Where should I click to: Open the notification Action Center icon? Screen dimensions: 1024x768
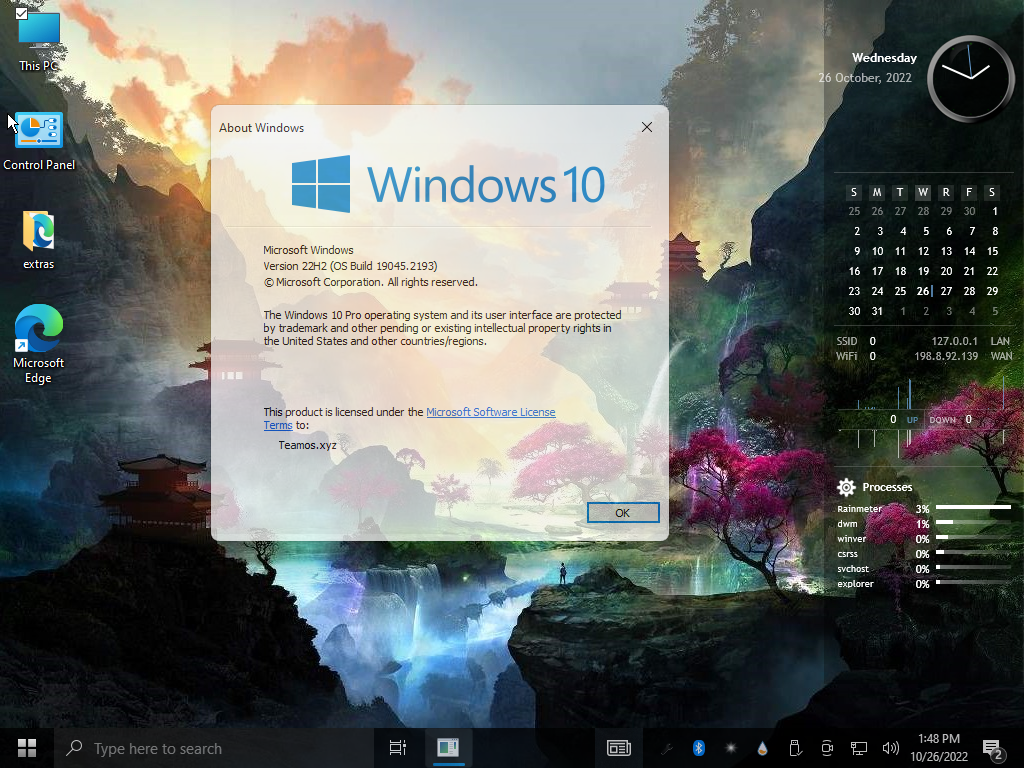[992, 748]
